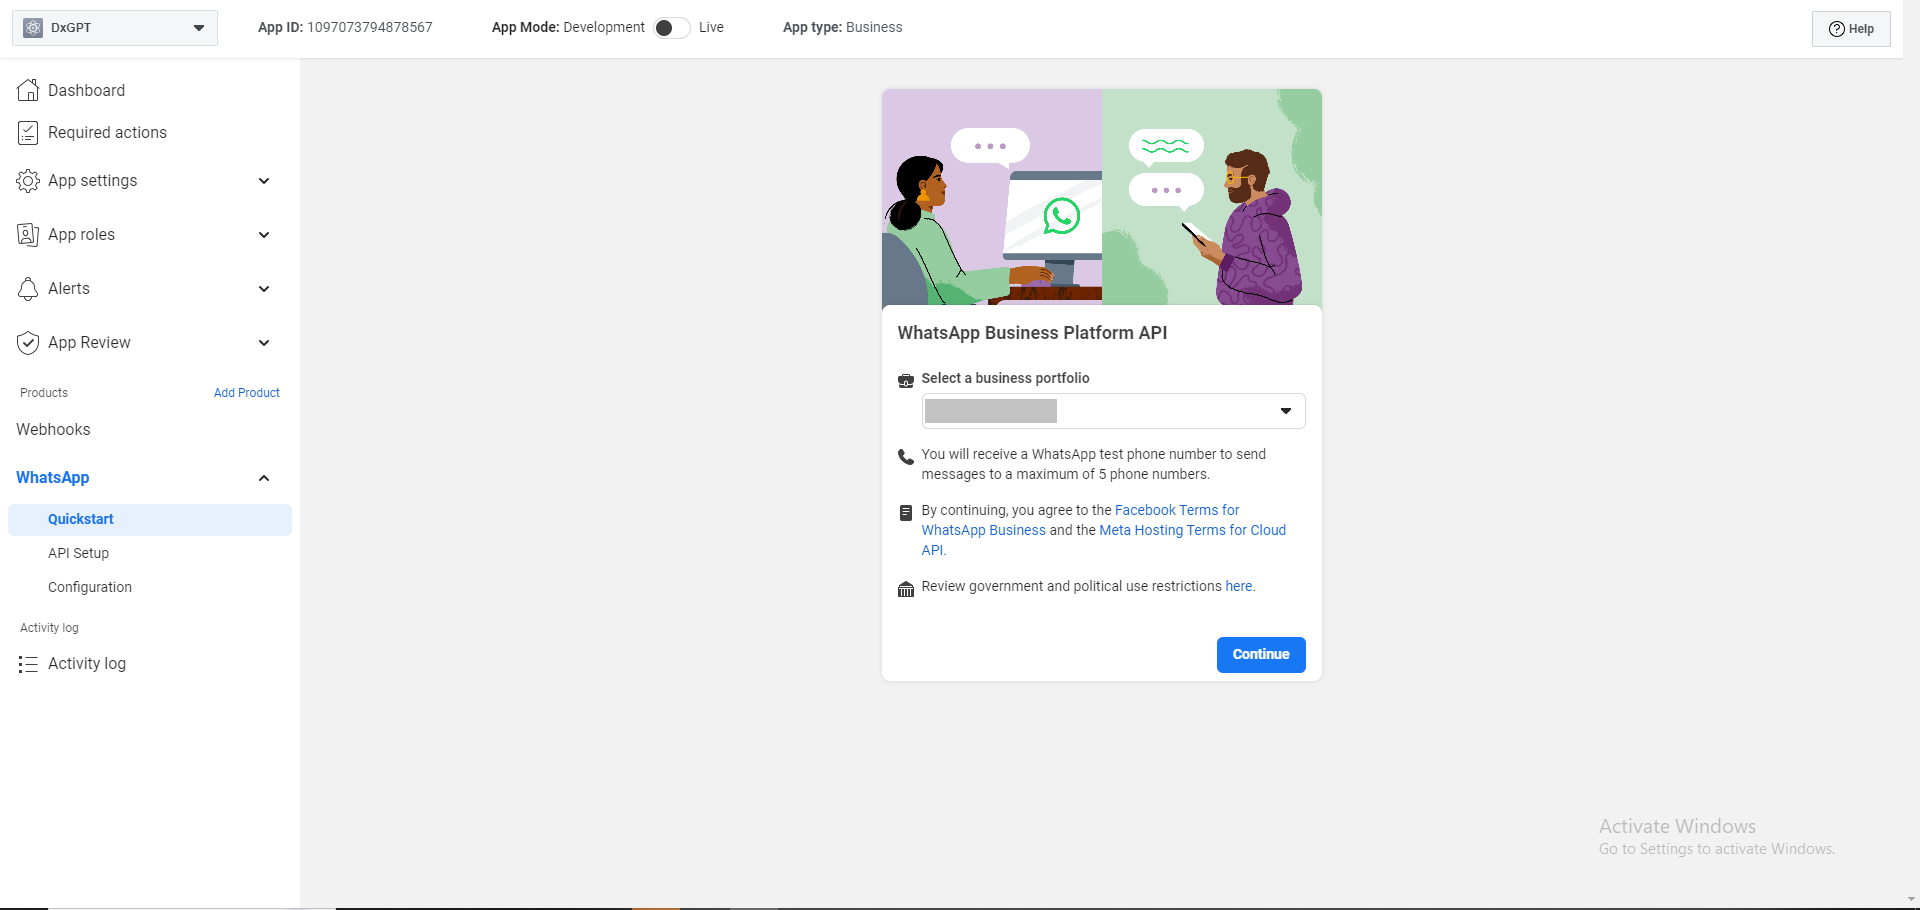The width and height of the screenshot is (1920, 910).
Task: Open the Help button
Action: [x=1851, y=29]
